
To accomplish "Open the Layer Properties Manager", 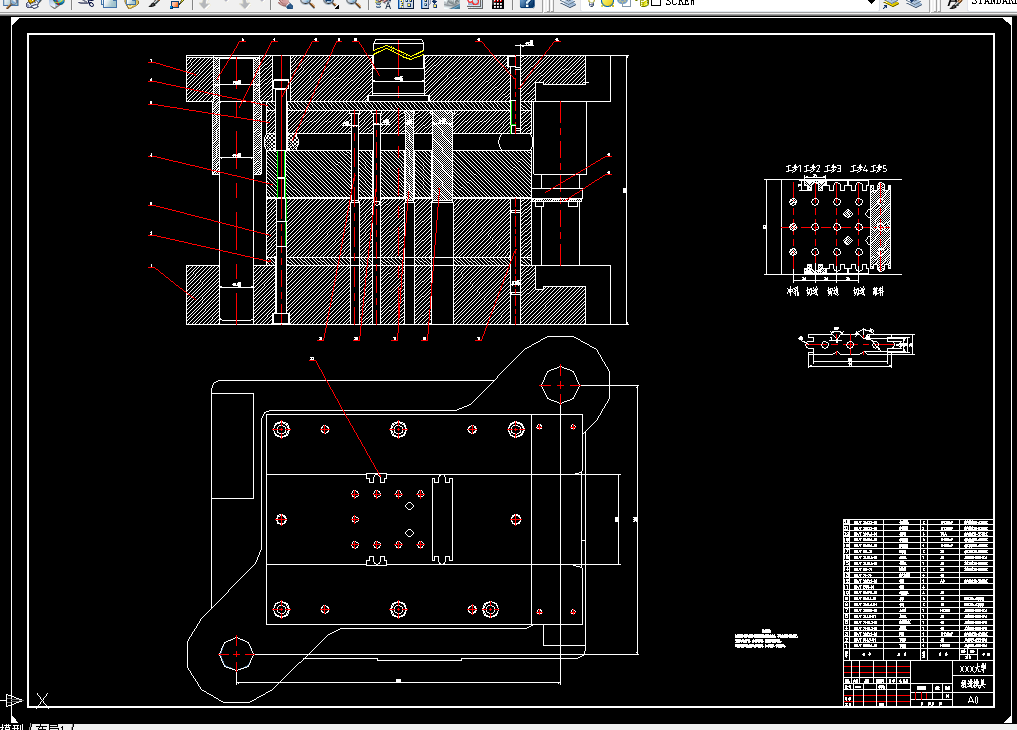I will (568, 3).
